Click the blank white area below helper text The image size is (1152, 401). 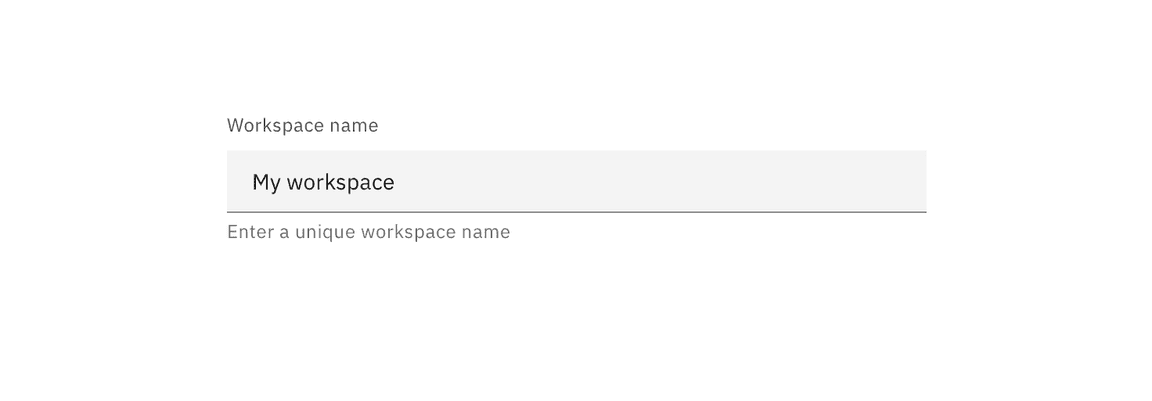click(x=576, y=320)
